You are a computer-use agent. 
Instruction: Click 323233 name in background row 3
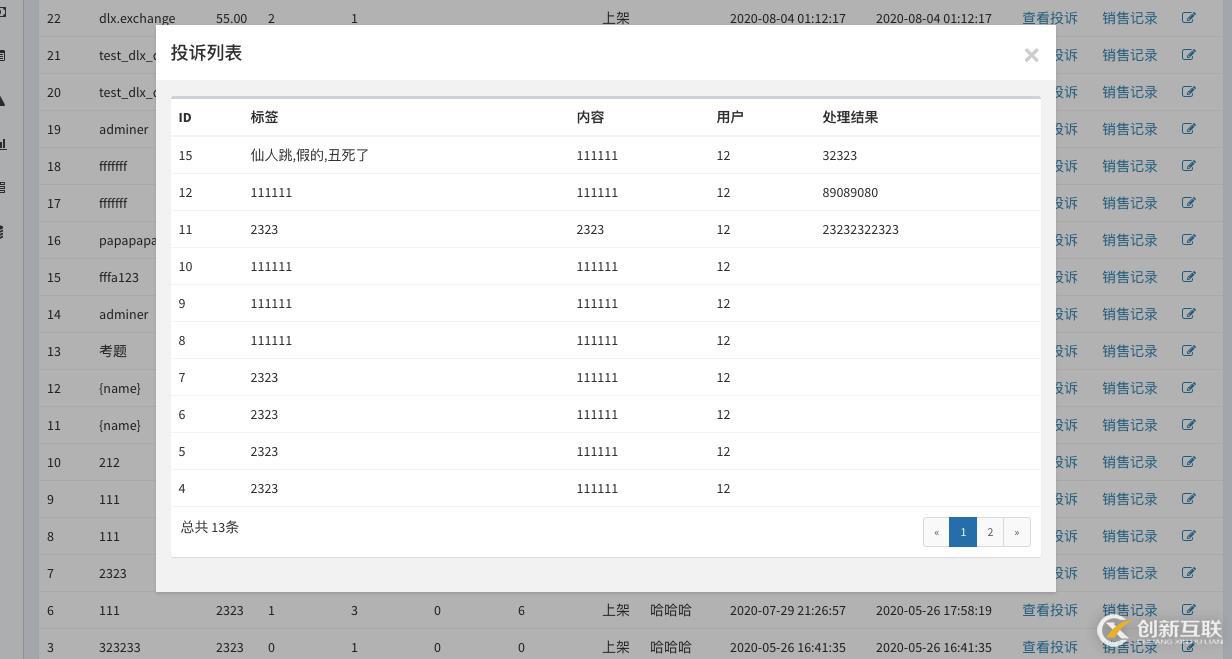coord(119,647)
